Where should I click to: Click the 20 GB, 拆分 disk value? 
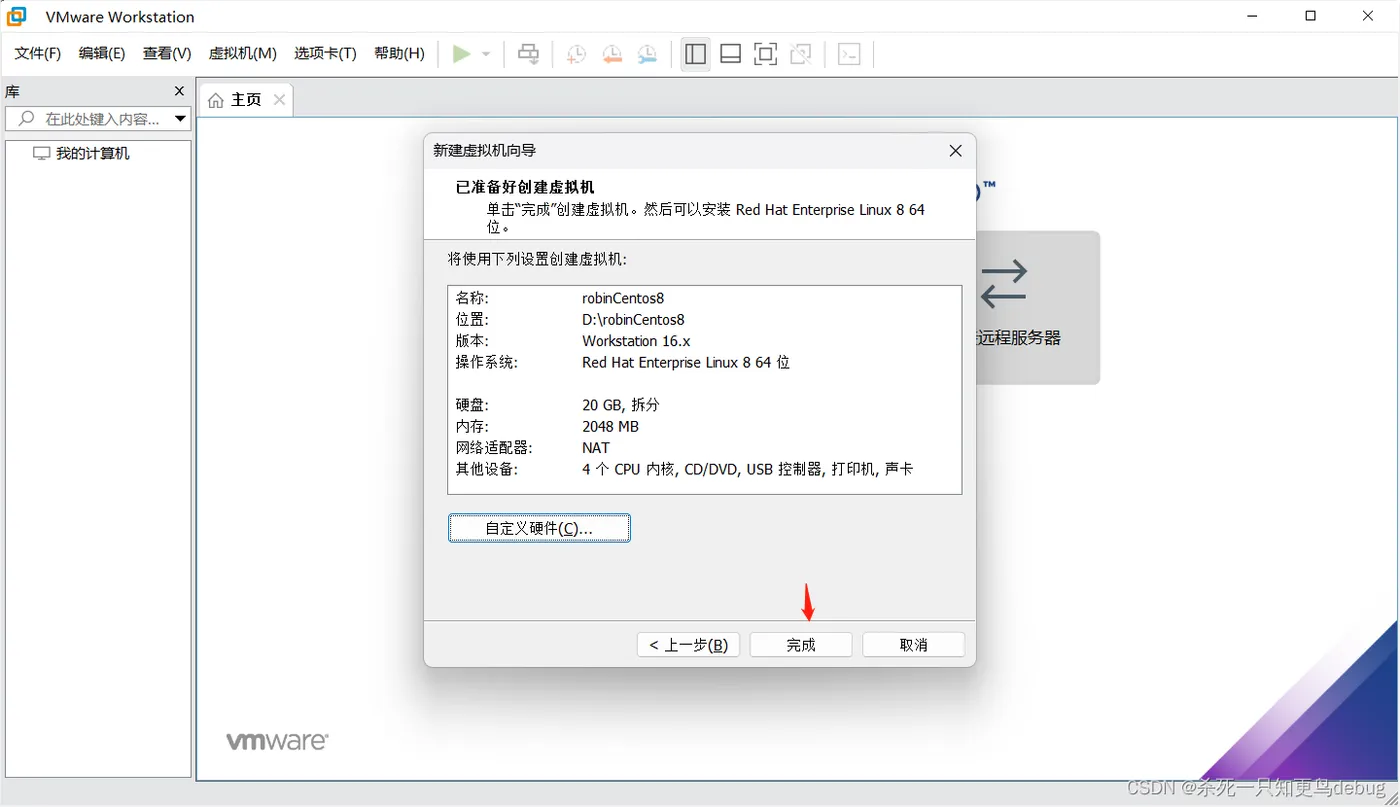click(x=621, y=405)
